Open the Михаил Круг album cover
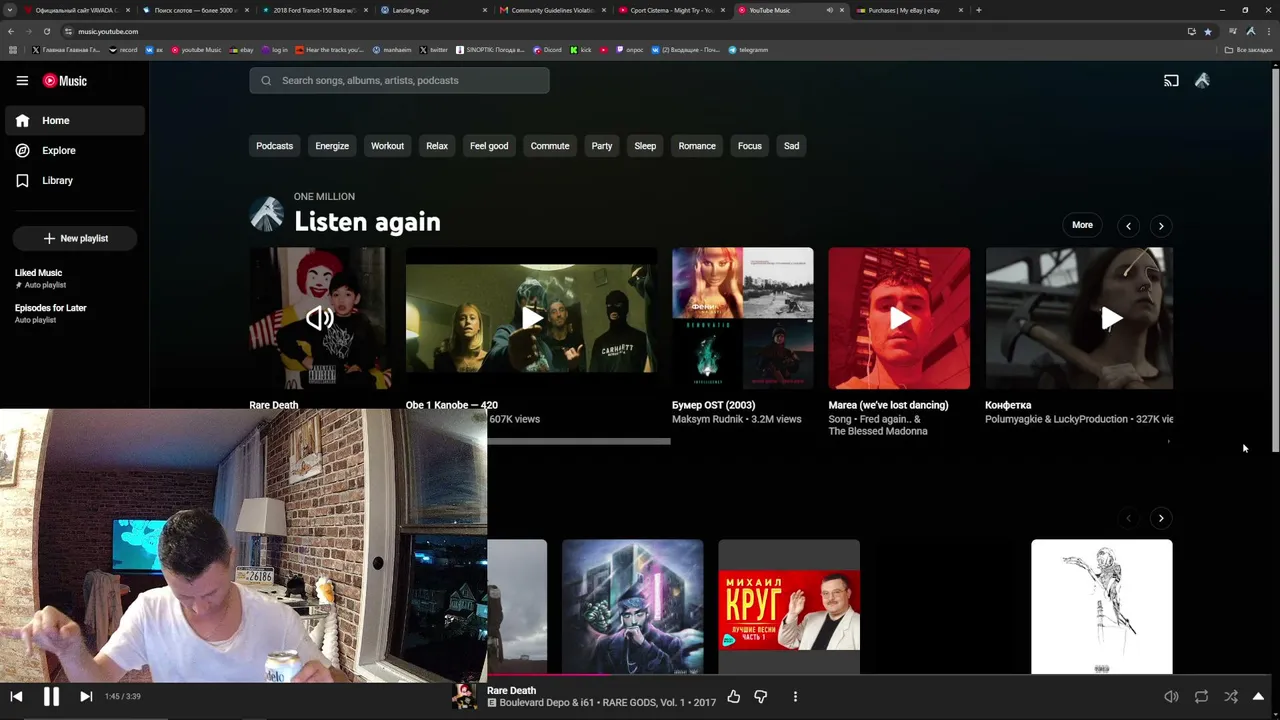 pos(789,607)
